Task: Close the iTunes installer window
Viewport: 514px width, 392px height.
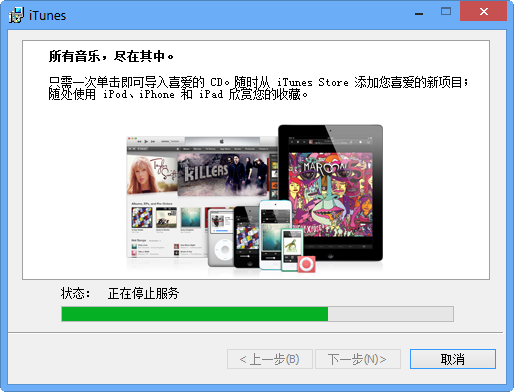Action: (x=484, y=12)
